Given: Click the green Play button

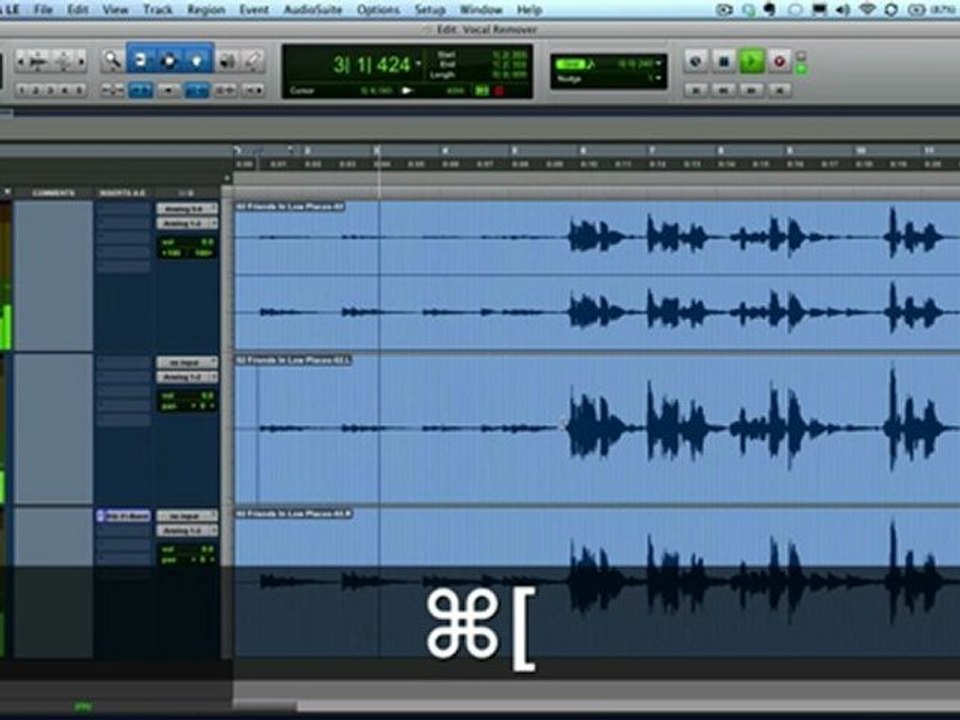Looking at the screenshot, I should tap(751, 61).
